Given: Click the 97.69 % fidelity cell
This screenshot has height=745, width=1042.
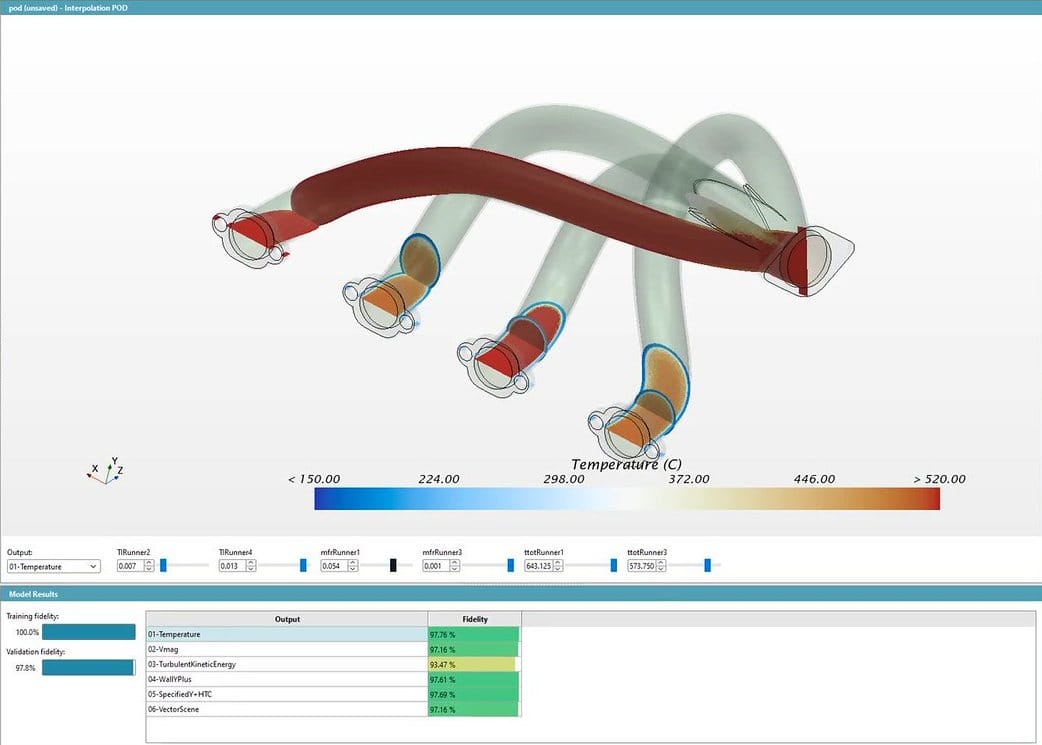Looking at the screenshot, I should click(x=474, y=694).
